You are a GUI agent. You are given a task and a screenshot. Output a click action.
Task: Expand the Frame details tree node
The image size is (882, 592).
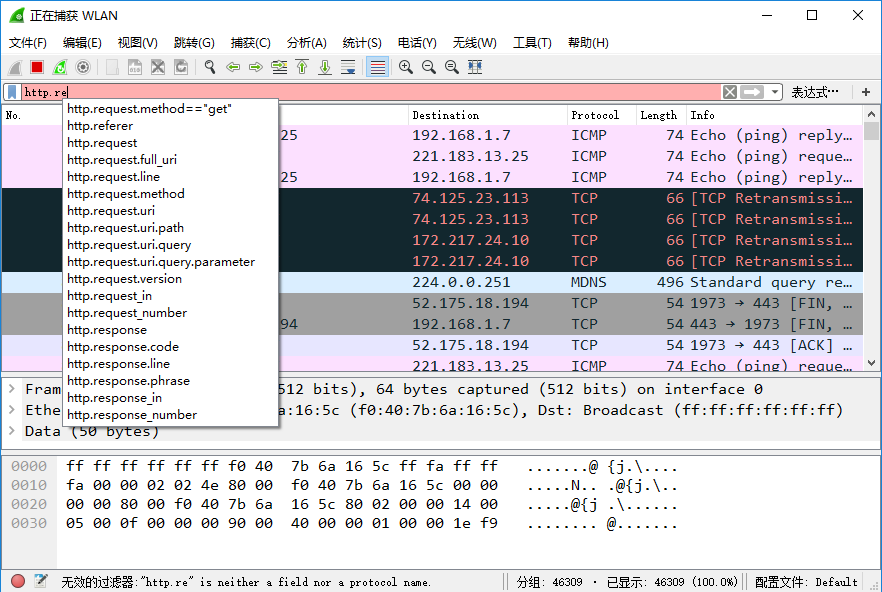[12, 389]
